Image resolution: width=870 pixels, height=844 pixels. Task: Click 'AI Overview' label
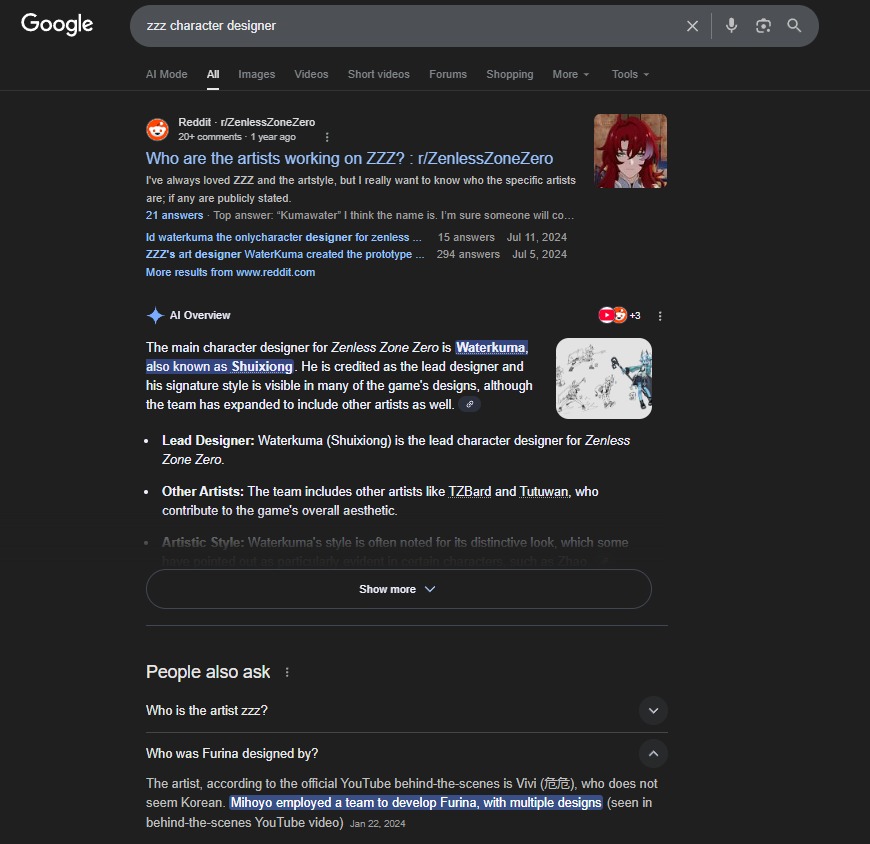(x=200, y=315)
